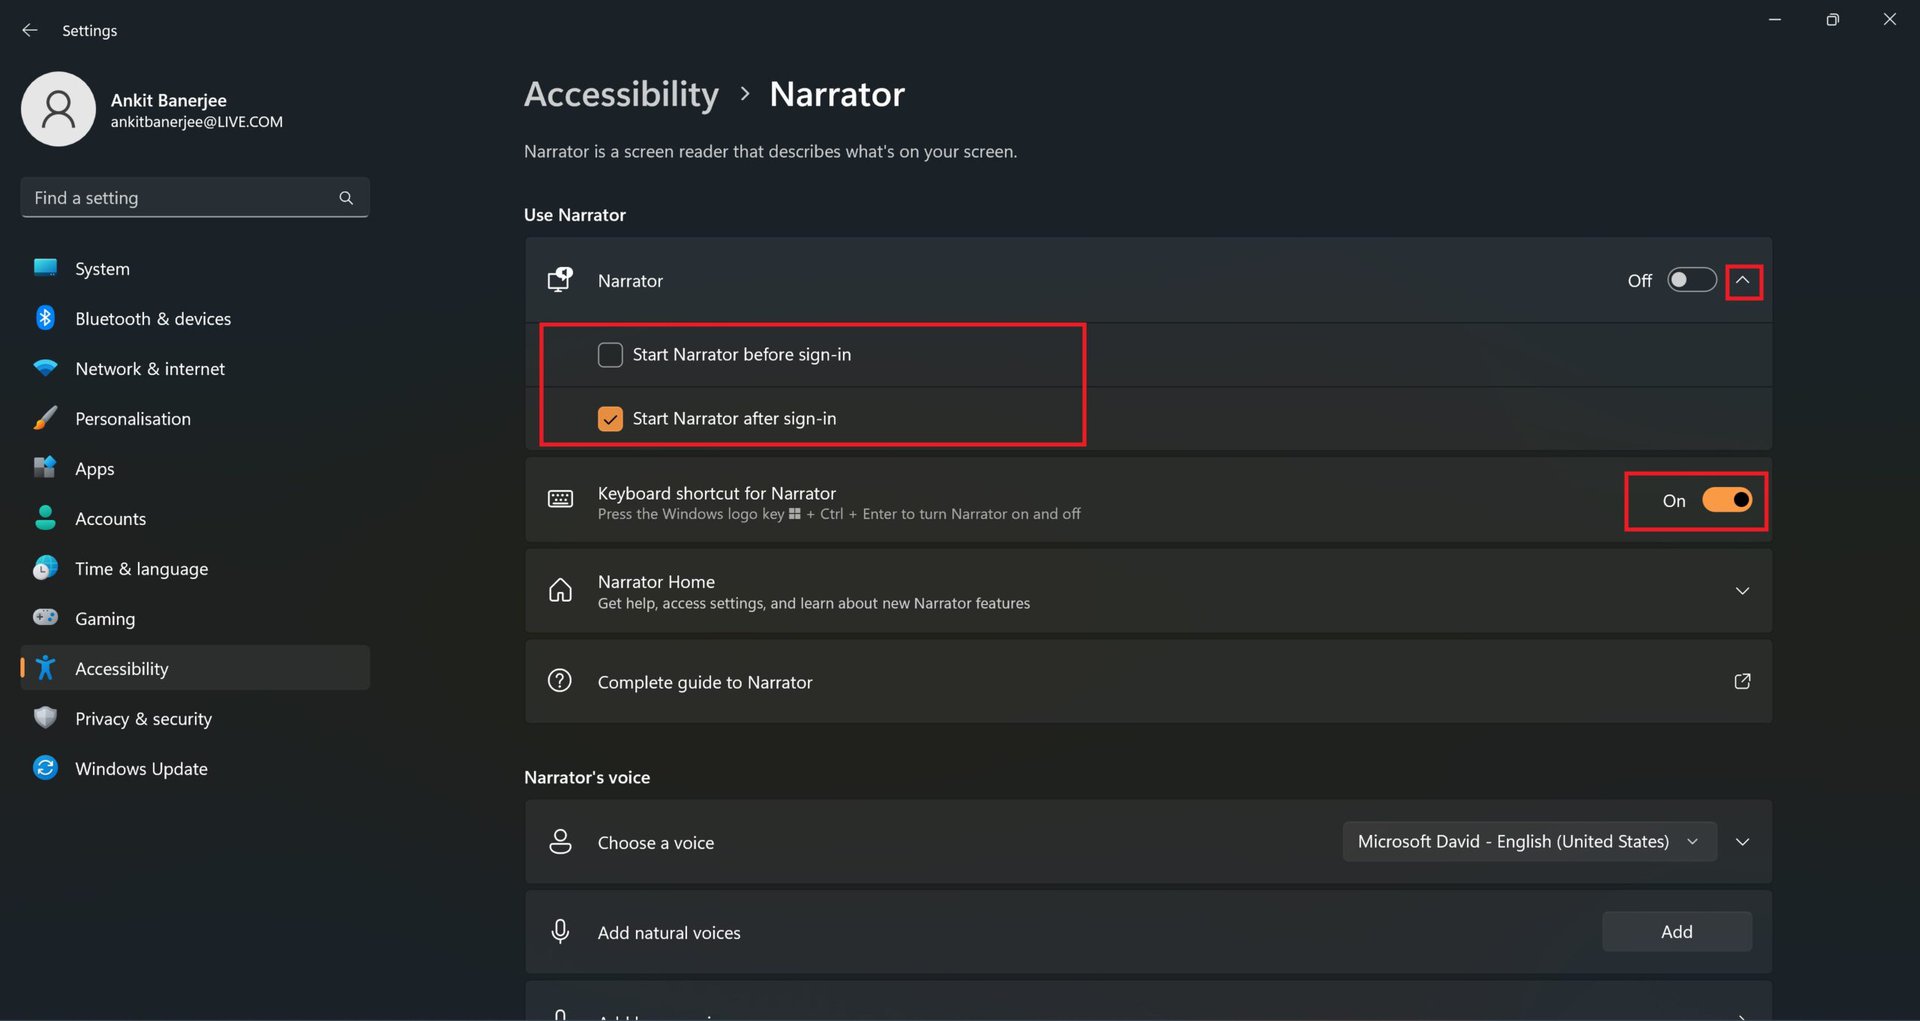Click the microphone icon for natural voices
This screenshot has height=1021, width=1920.
click(560, 931)
